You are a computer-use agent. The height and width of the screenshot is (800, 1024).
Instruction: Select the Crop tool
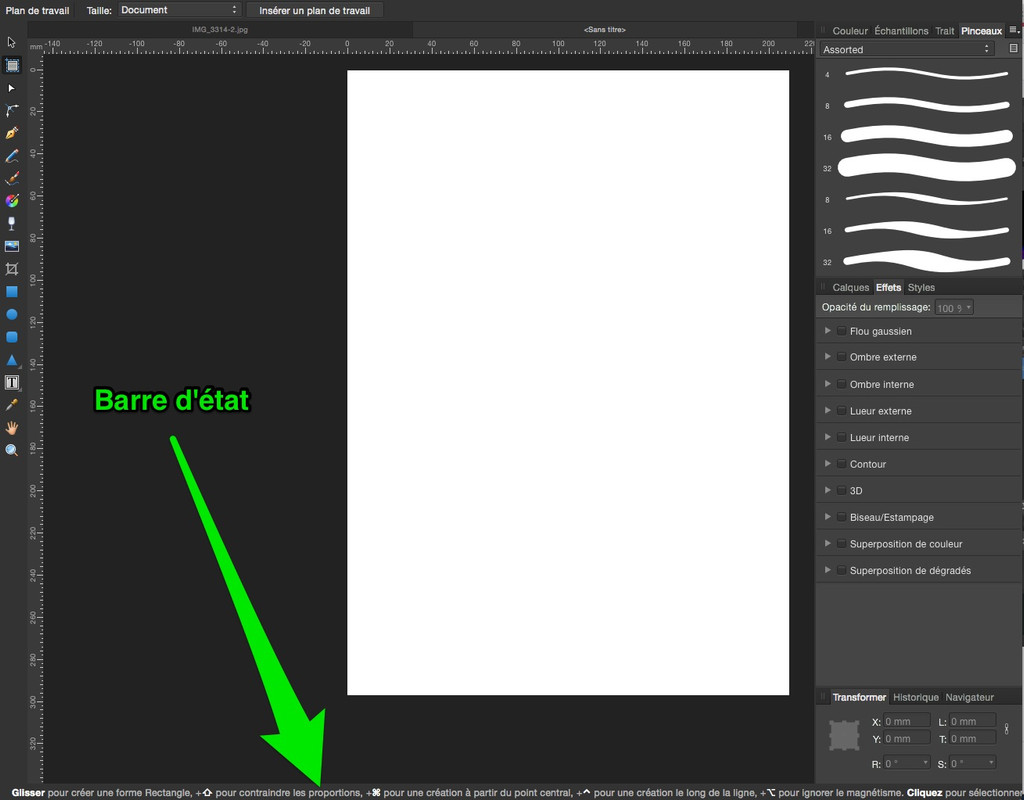pyautogui.click(x=12, y=269)
